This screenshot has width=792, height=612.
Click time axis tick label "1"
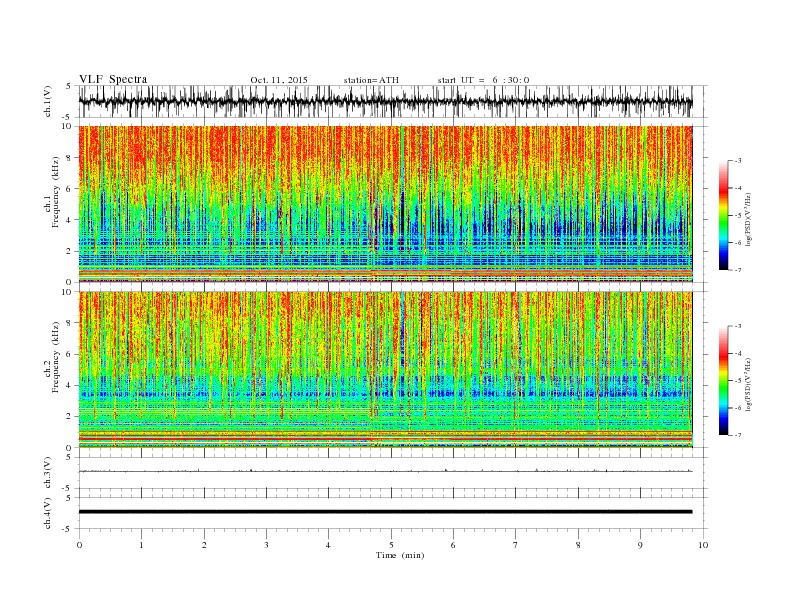141,545
